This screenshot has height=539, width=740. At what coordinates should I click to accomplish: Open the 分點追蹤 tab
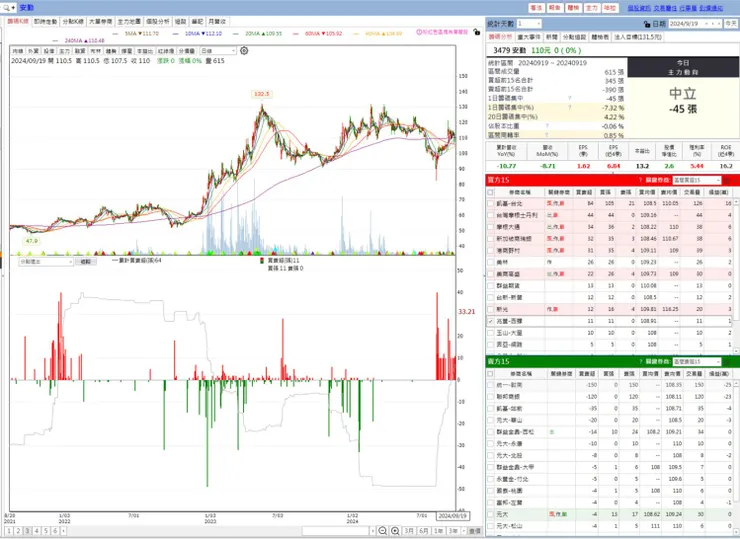click(x=574, y=37)
